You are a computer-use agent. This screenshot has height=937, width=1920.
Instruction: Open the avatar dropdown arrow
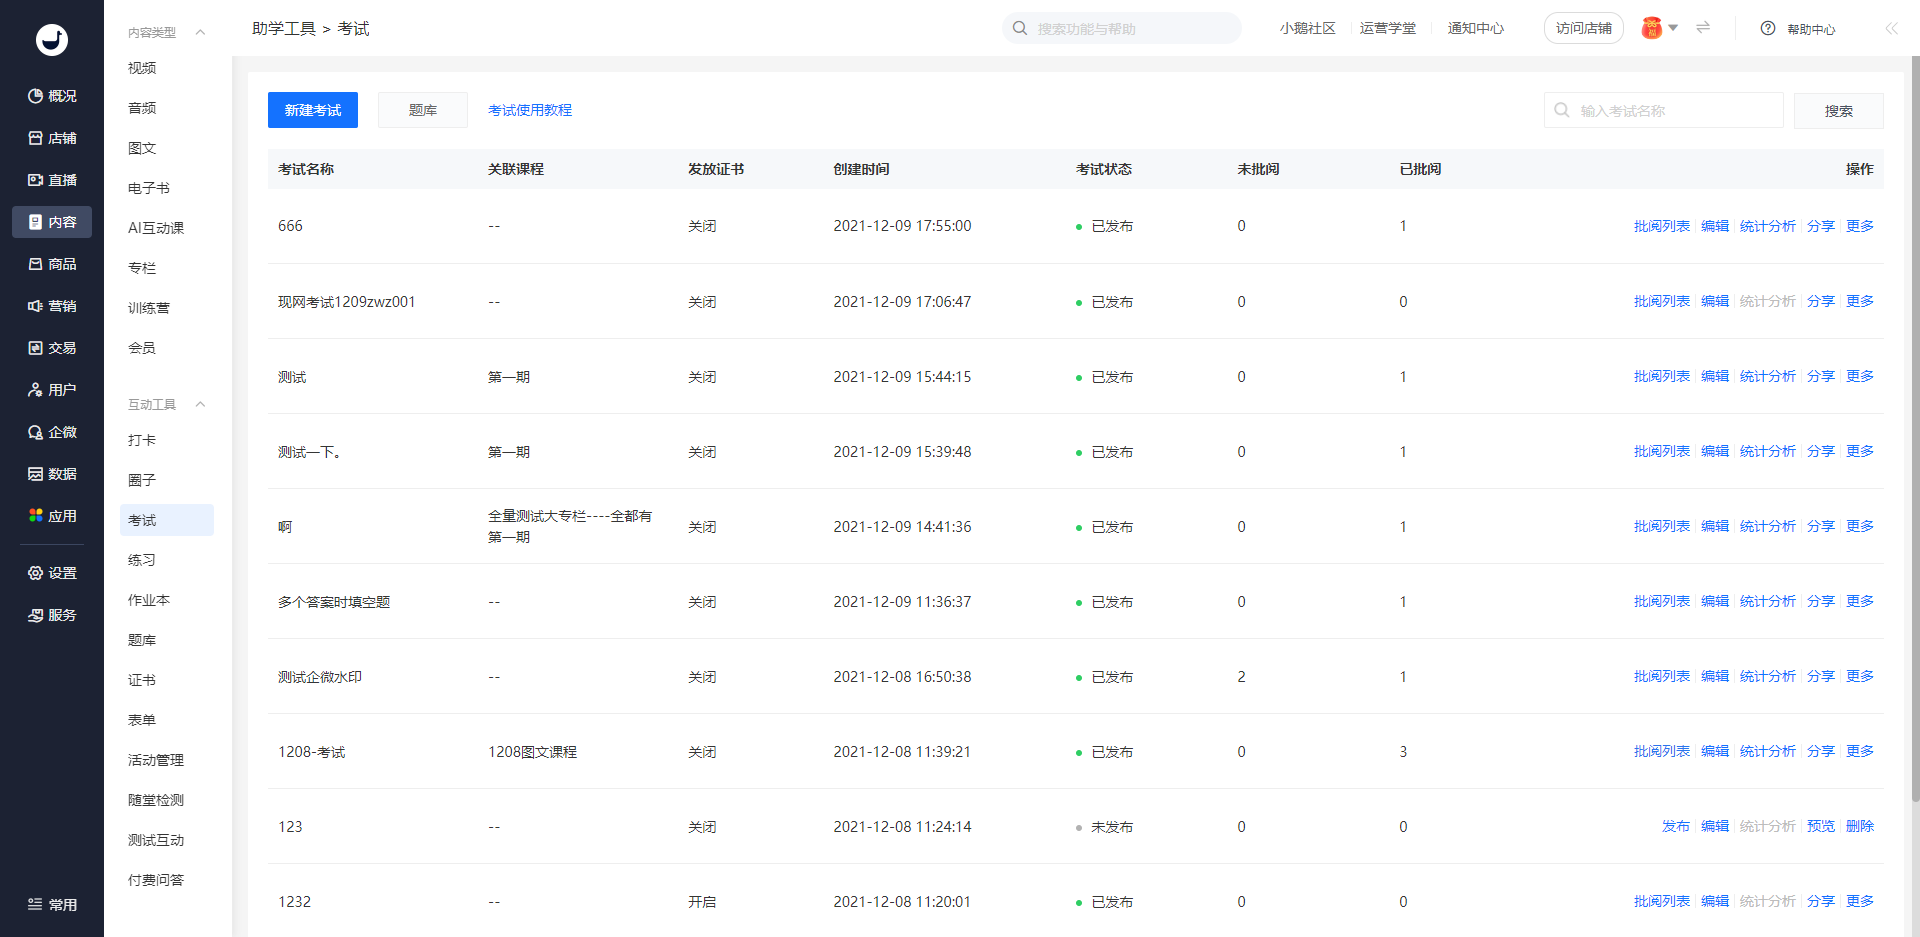tap(1673, 28)
